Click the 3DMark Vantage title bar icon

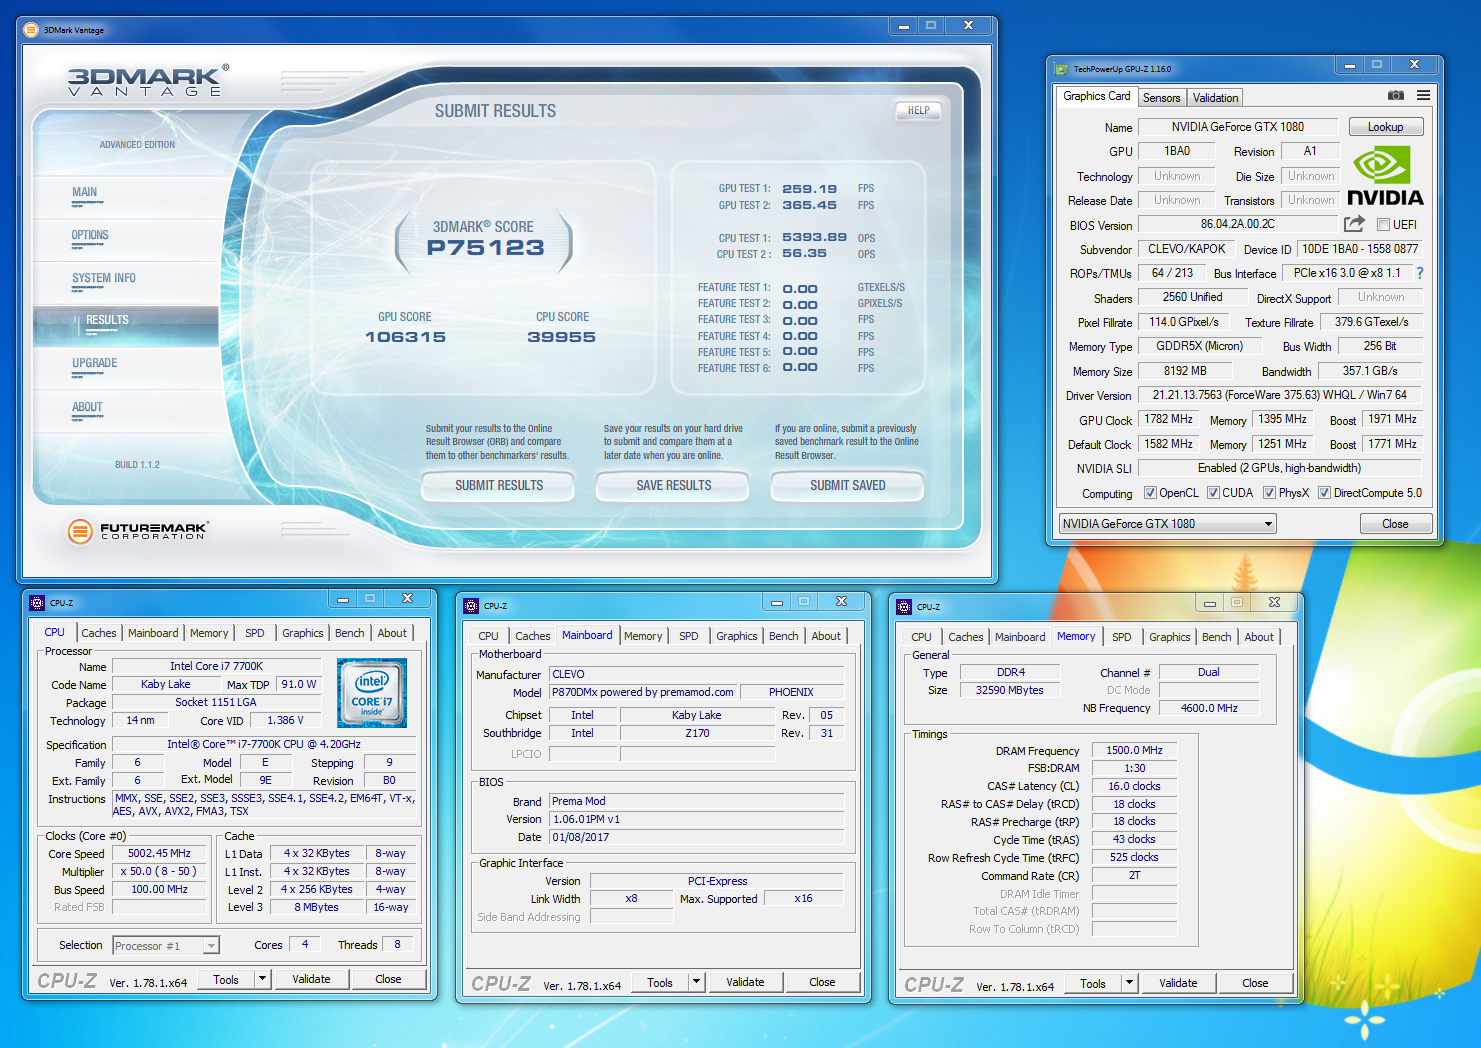[31, 30]
